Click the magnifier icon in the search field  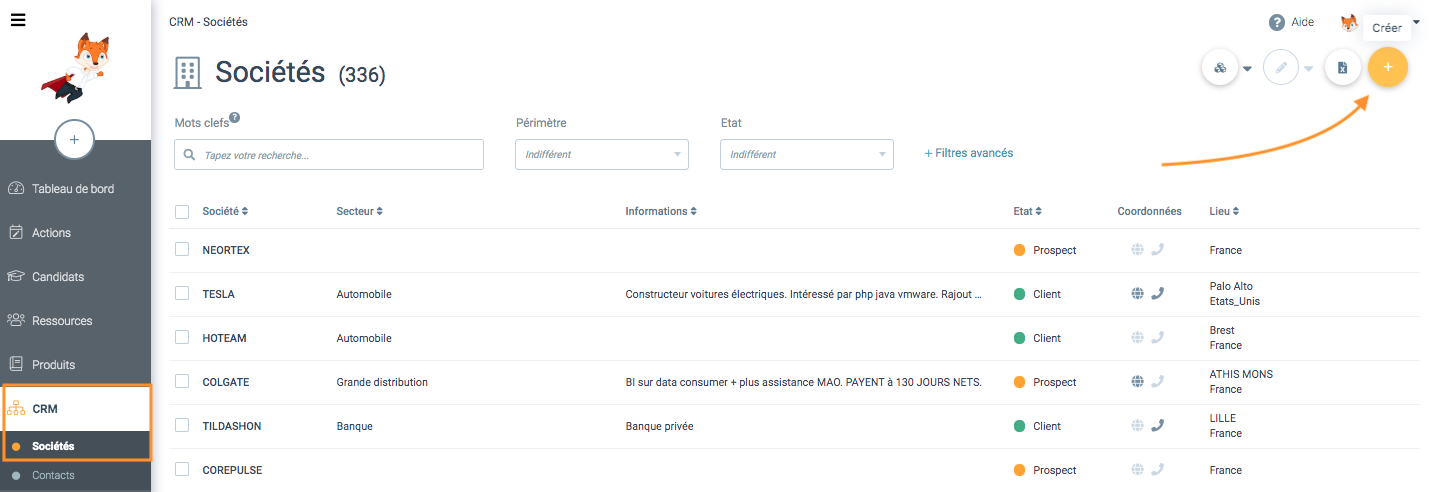click(190, 155)
